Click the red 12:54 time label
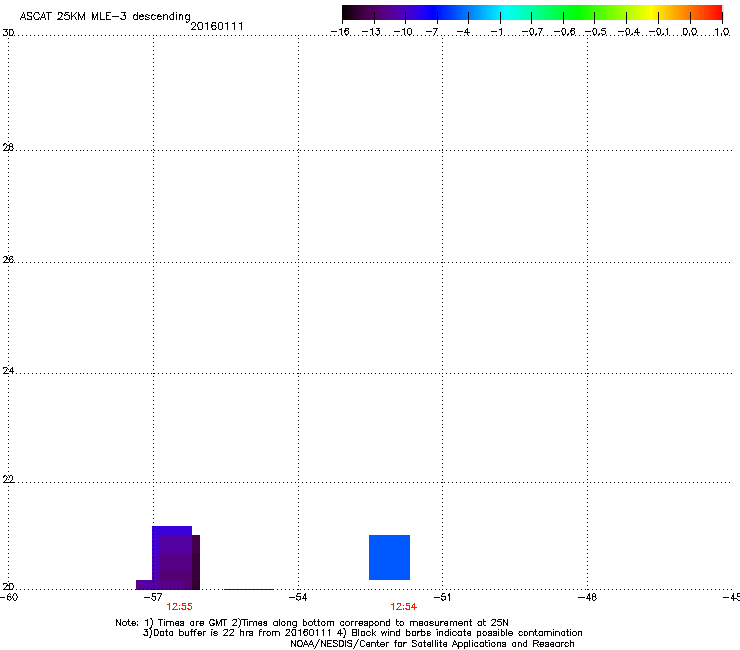Viewport: 740px width, 650px height. point(404,607)
